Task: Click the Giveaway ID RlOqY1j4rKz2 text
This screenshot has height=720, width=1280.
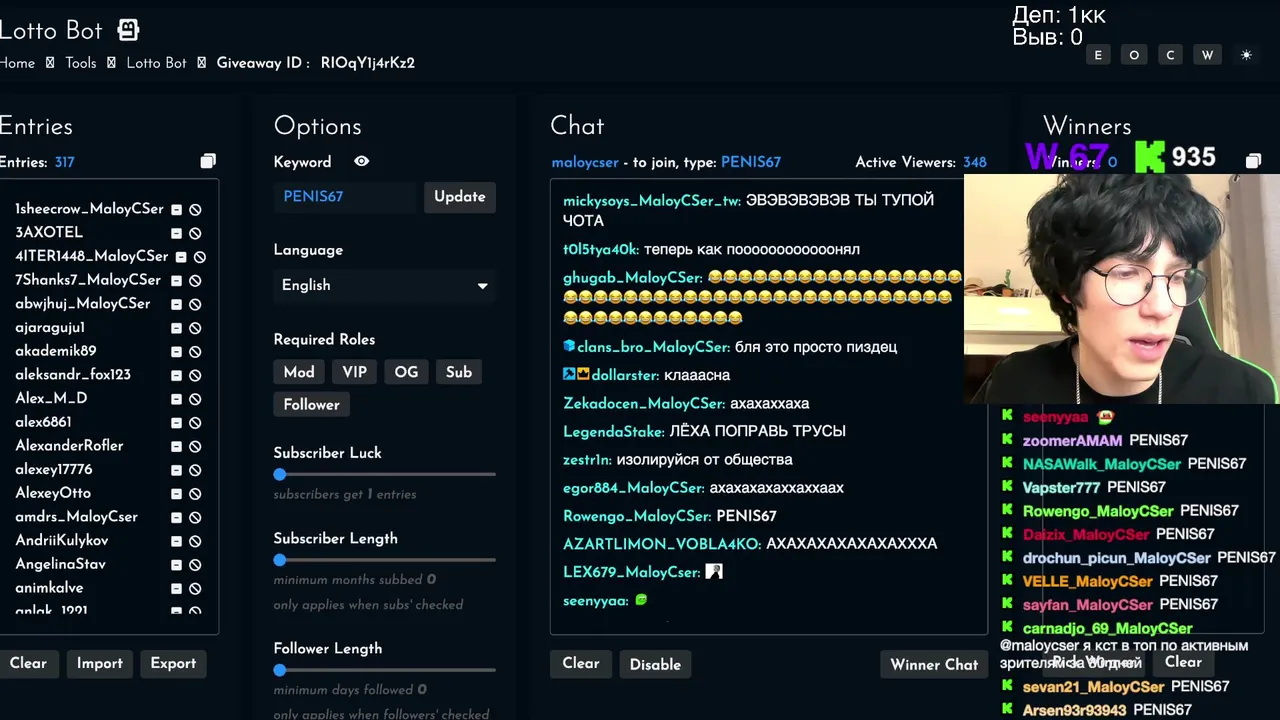Action: pos(367,63)
